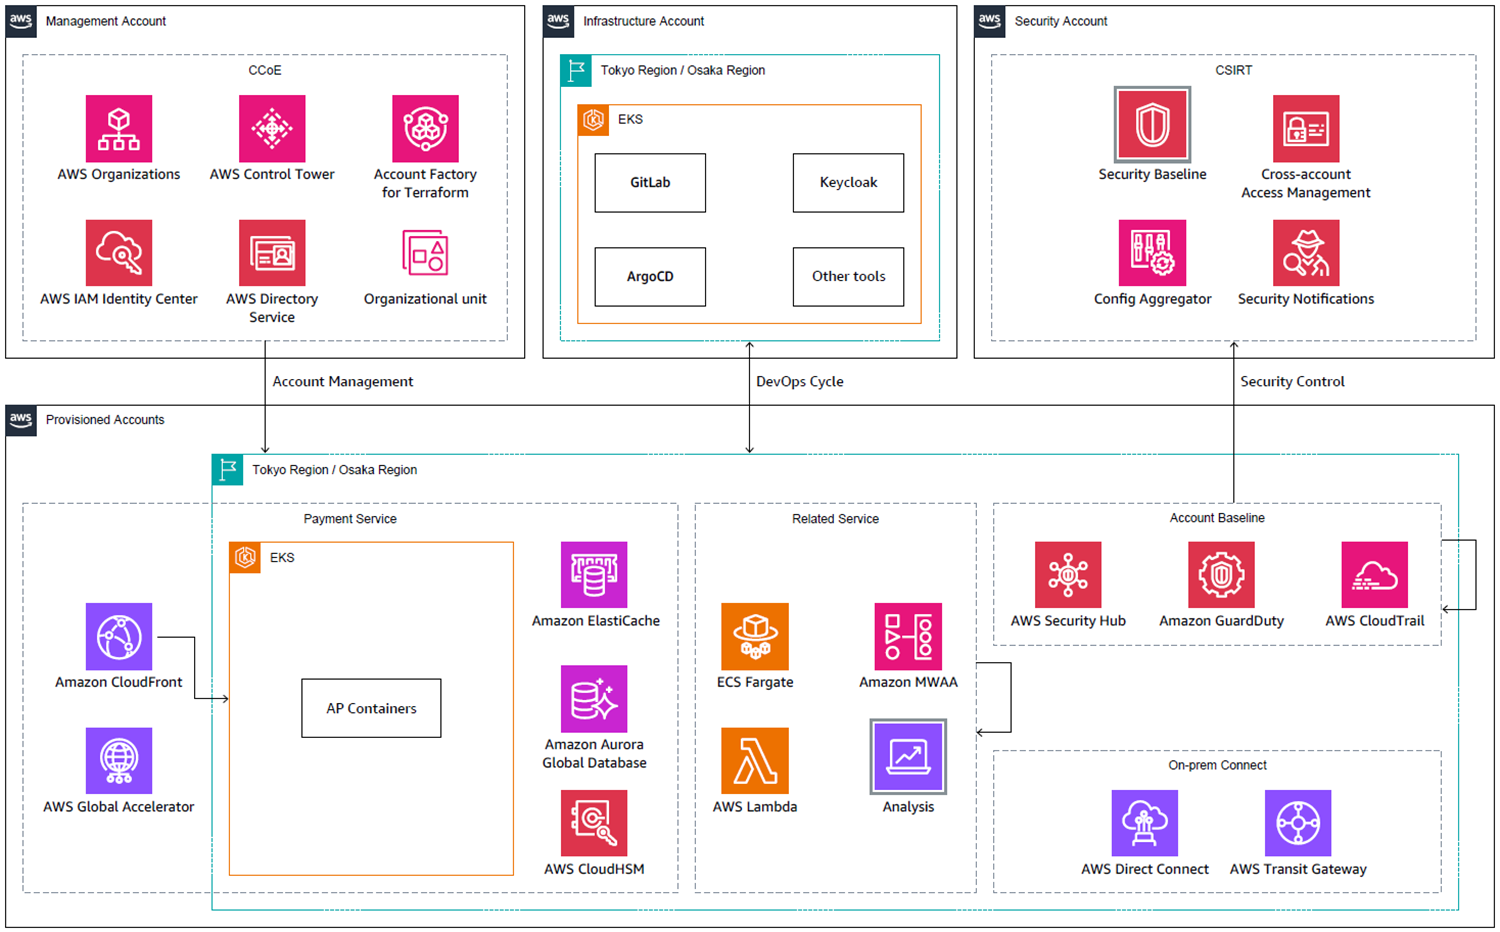Click the ArgoCD box
The width and height of the screenshot is (1500, 932).
(650, 277)
